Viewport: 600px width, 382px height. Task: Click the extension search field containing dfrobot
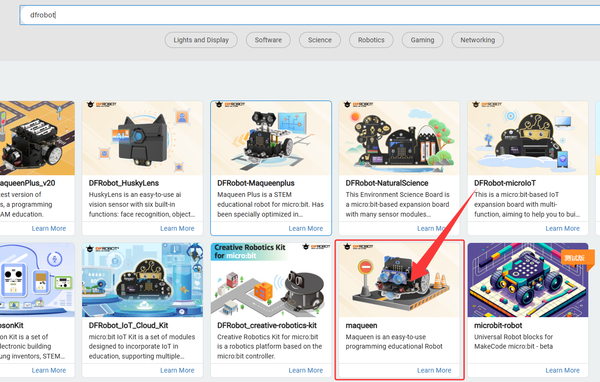(x=310, y=15)
